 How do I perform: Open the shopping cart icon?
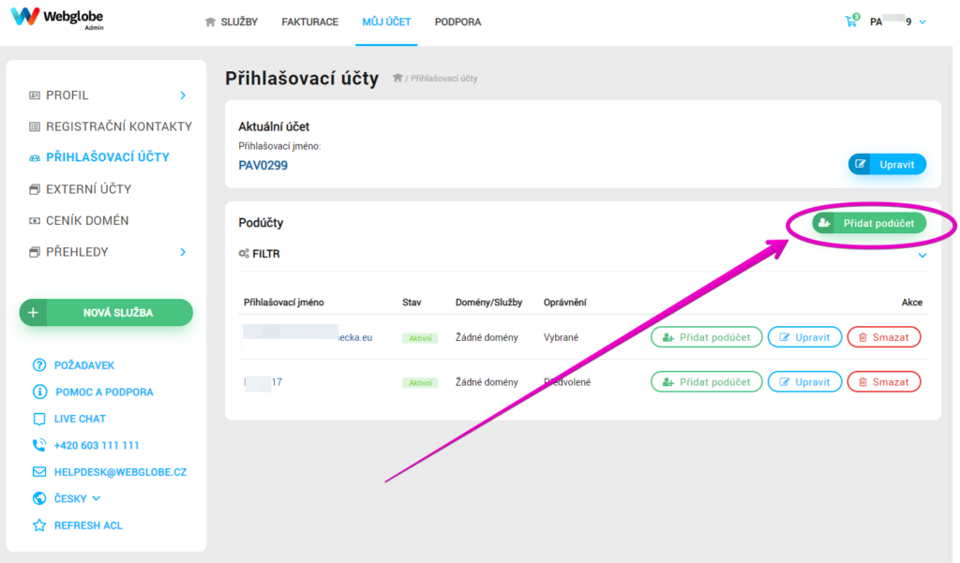click(852, 21)
